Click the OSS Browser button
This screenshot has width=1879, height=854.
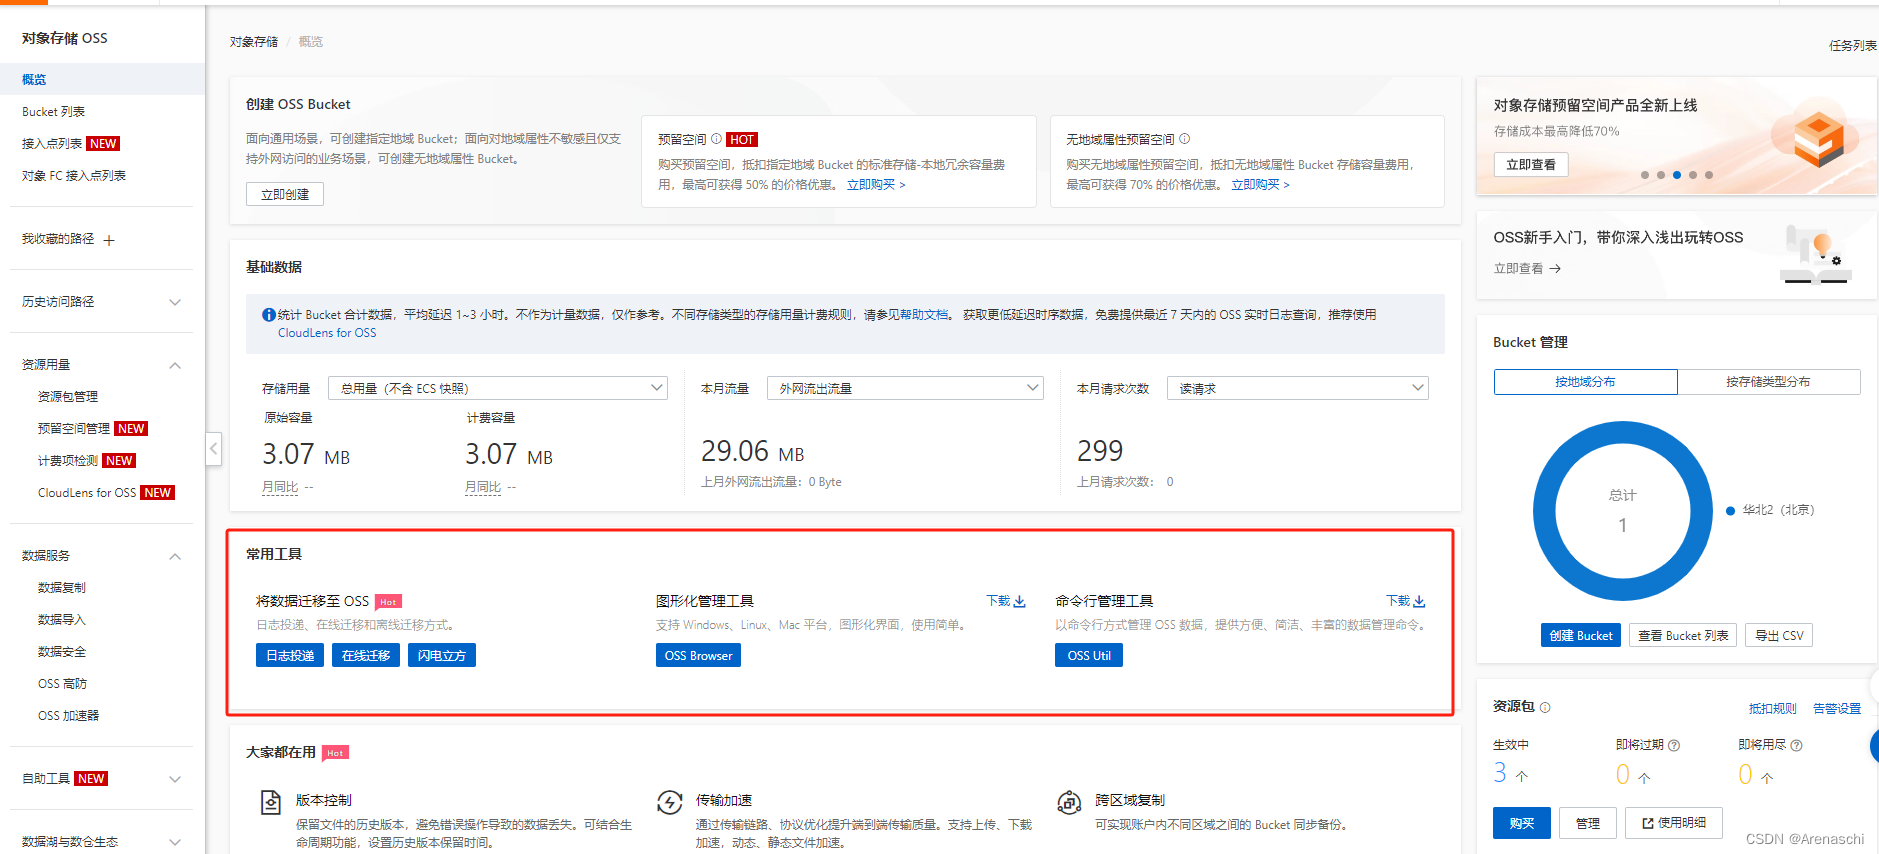[698, 655]
